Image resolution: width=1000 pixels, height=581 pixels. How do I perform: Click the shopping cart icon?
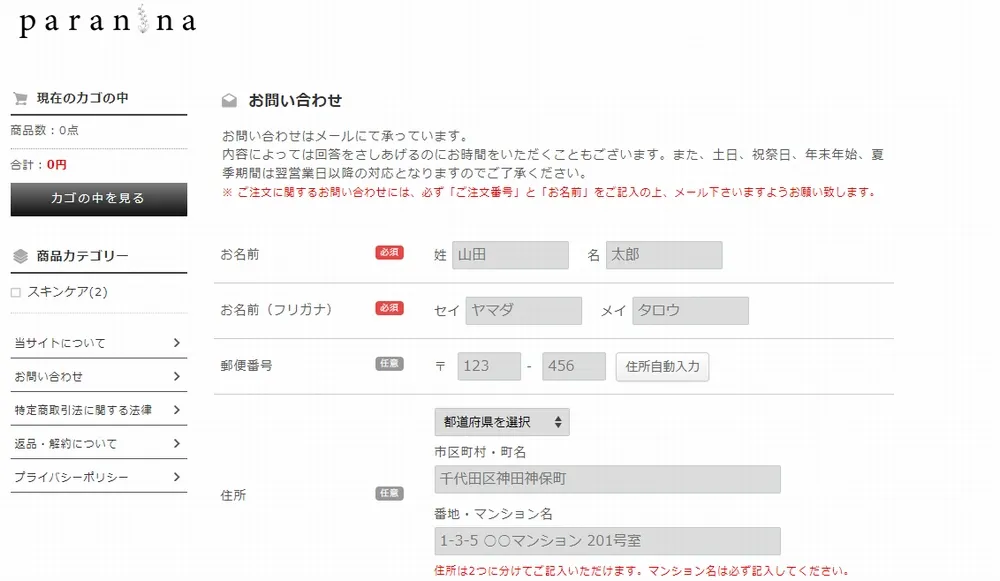click(20, 98)
